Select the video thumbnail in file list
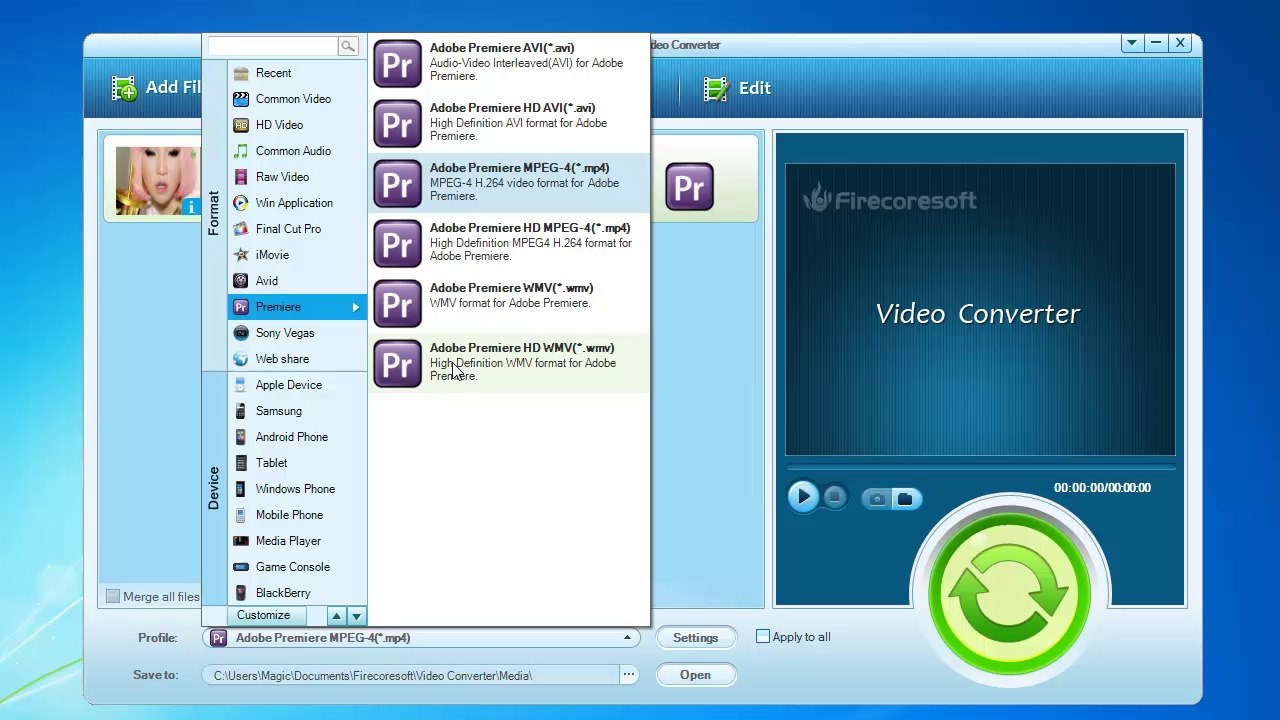 click(x=157, y=180)
